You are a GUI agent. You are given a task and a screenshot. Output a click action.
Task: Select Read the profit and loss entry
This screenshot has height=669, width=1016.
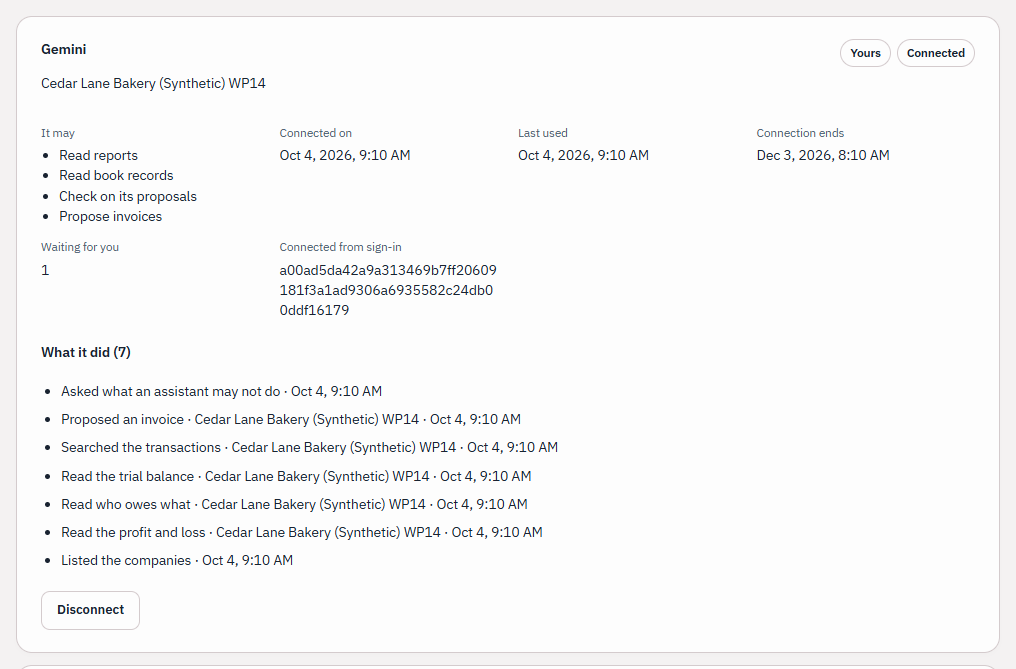pyautogui.click(x=302, y=532)
